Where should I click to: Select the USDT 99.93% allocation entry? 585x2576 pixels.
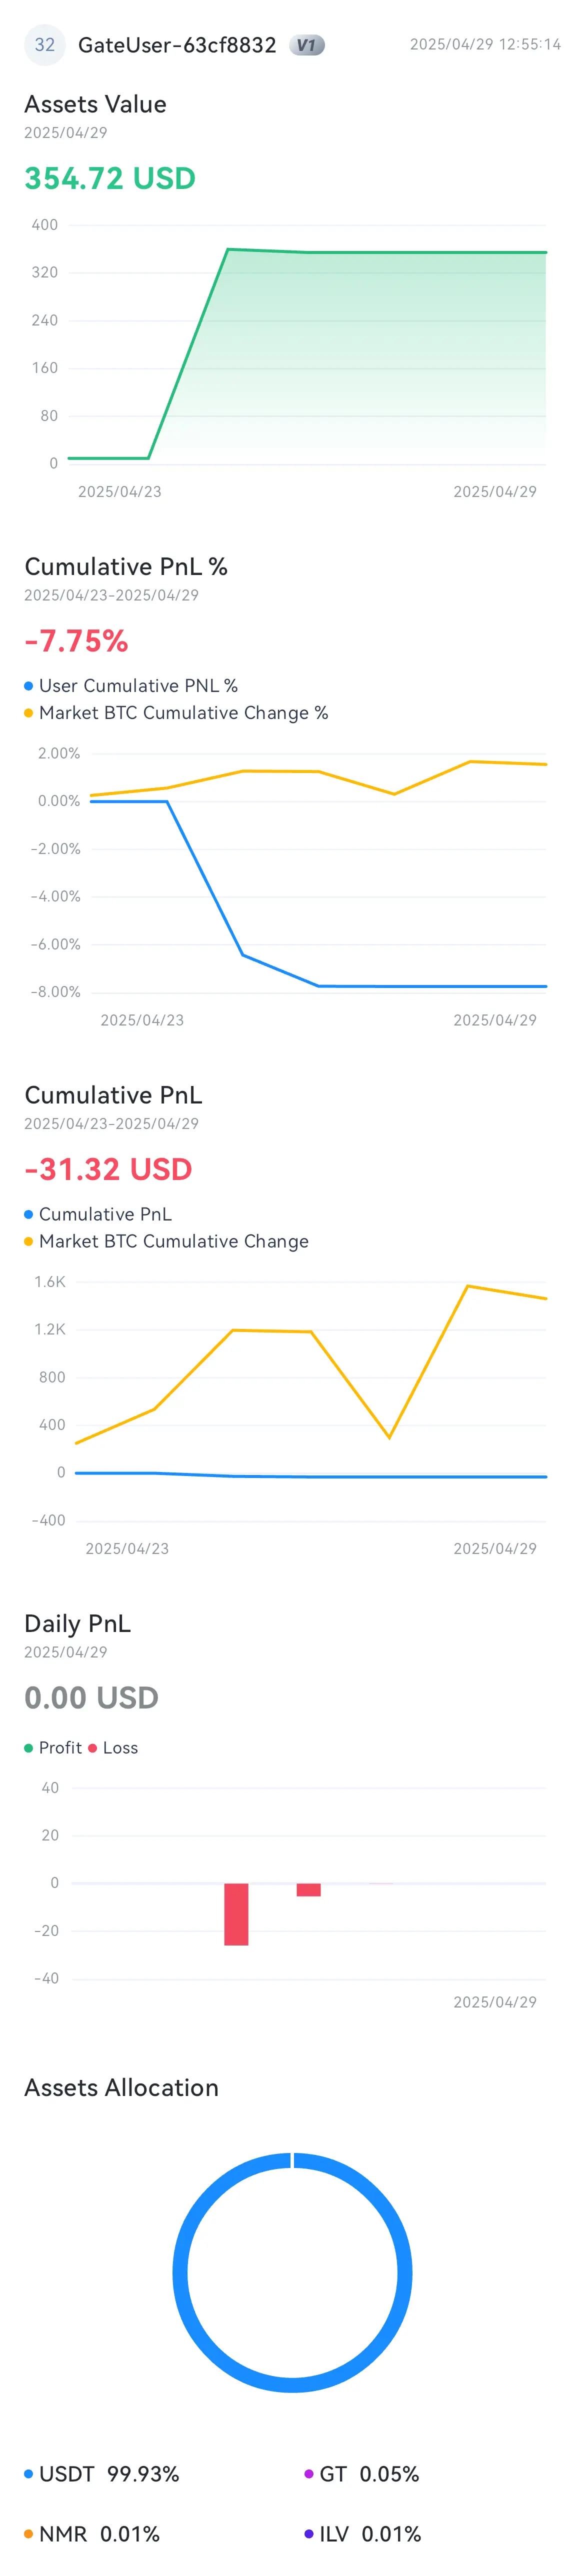[108, 2474]
